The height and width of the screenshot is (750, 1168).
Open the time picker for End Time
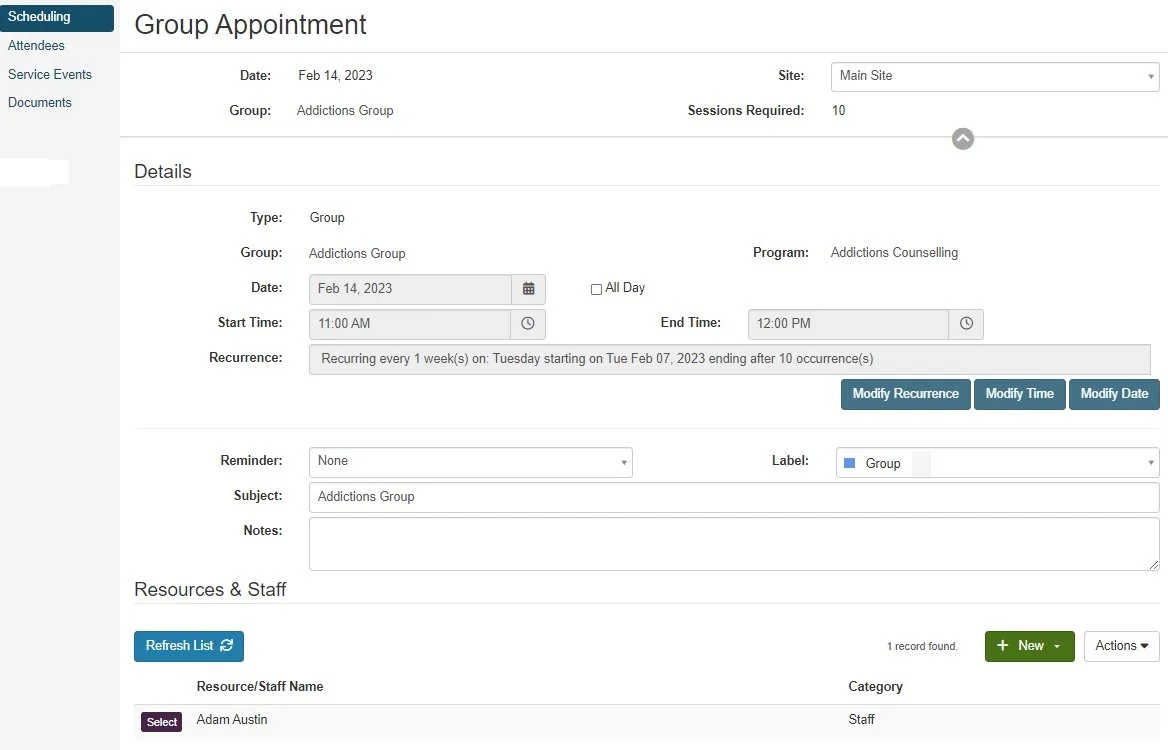pyautogui.click(x=965, y=323)
